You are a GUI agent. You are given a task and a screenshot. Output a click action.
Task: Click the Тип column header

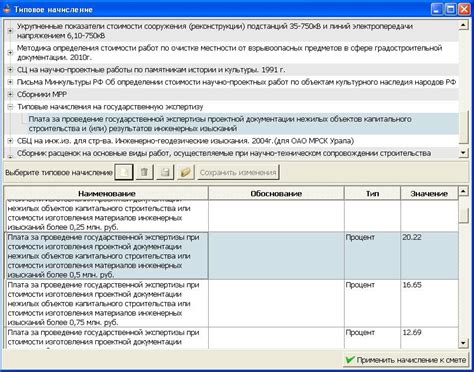tap(372, 193)
